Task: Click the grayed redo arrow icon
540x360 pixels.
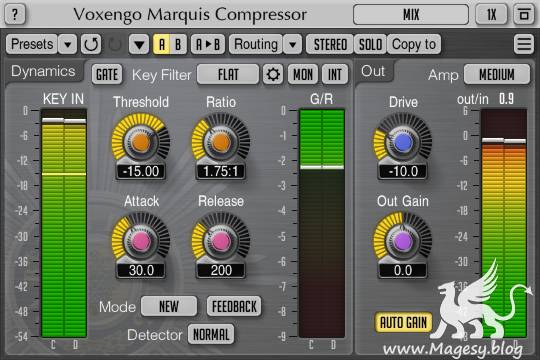Action: point(115,44)
